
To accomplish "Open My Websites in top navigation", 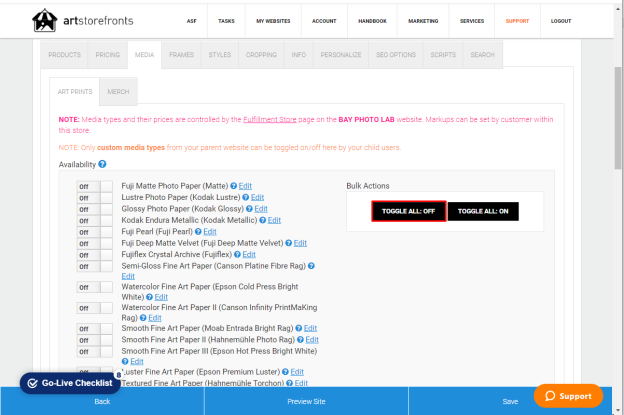I will [273, 21].
